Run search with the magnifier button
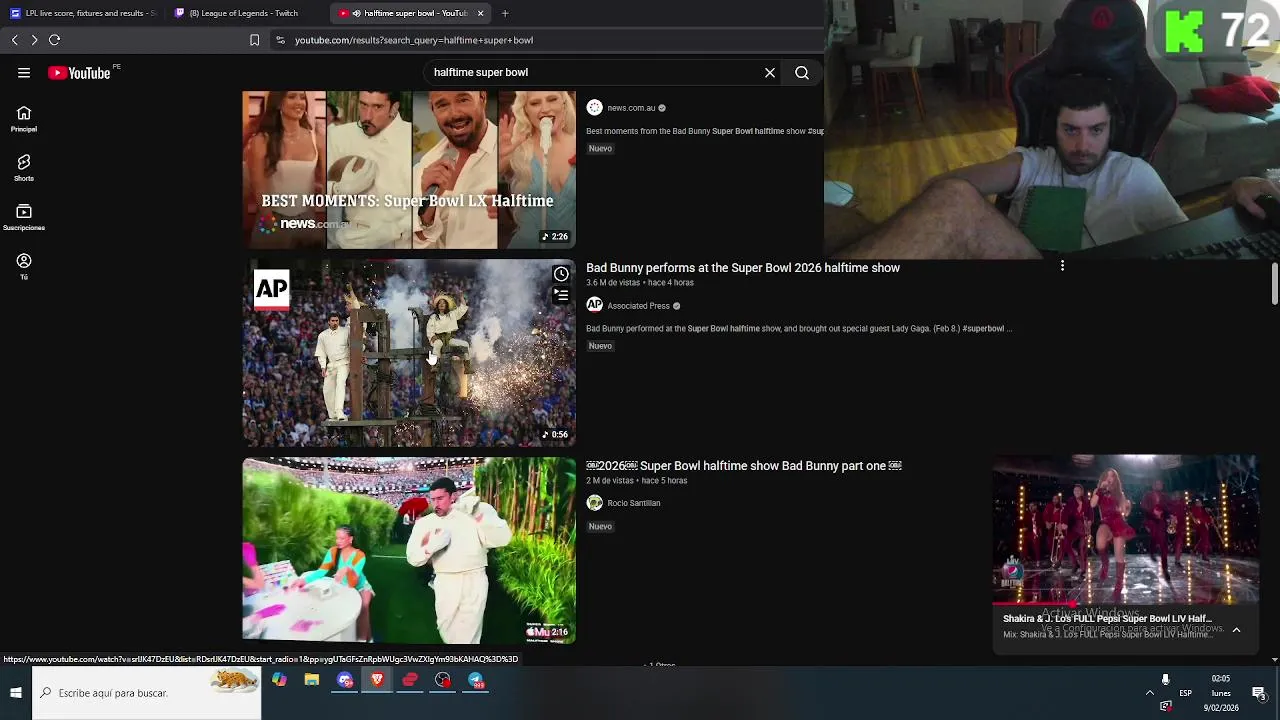 click(x=802, y=72)
